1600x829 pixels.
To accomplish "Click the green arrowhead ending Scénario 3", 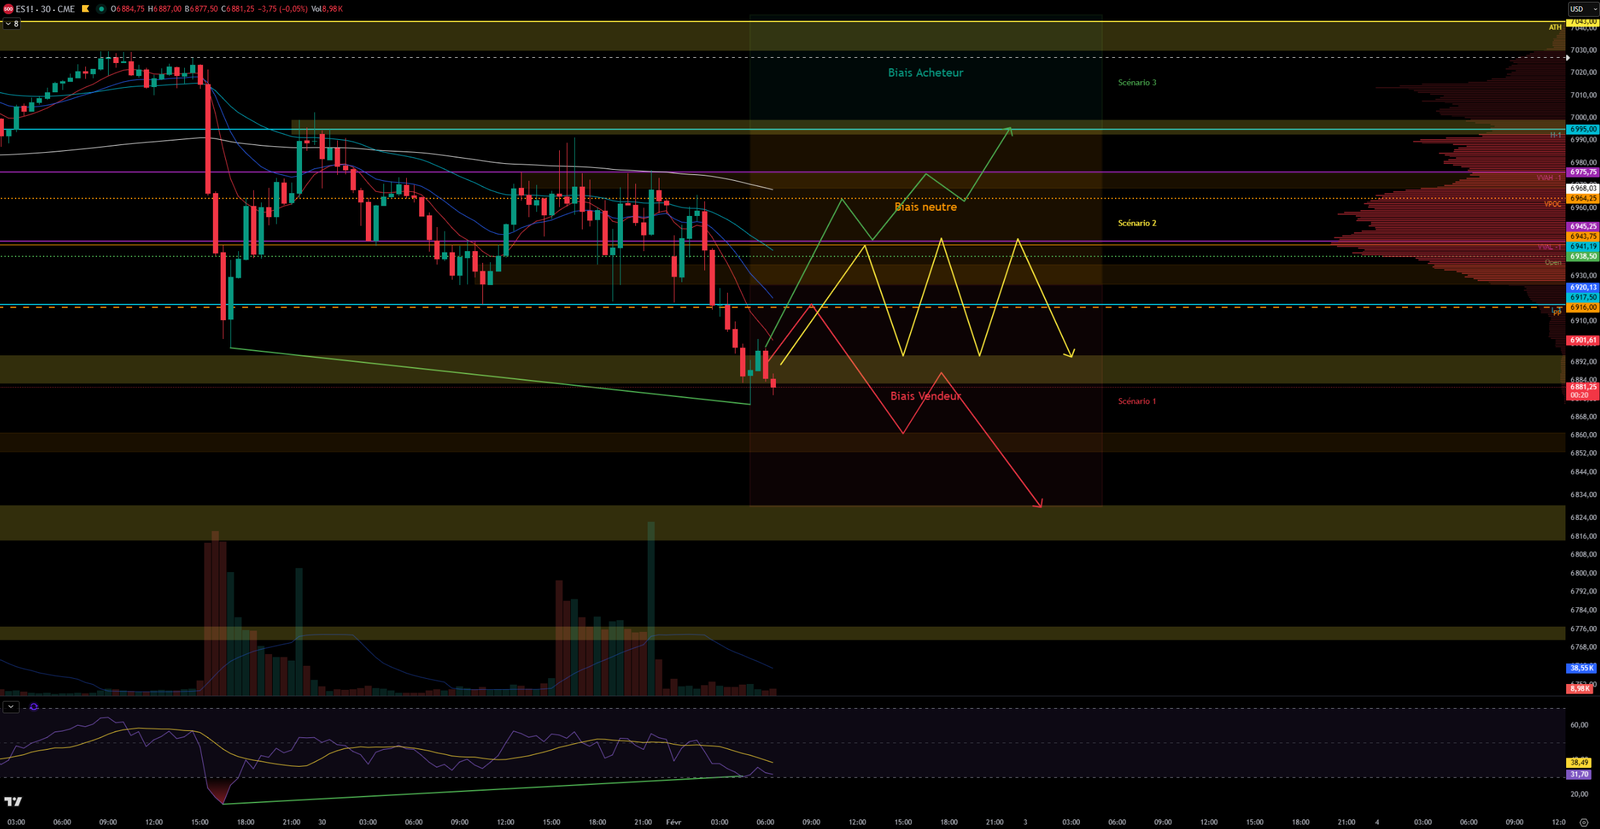I will (1010, 129).
